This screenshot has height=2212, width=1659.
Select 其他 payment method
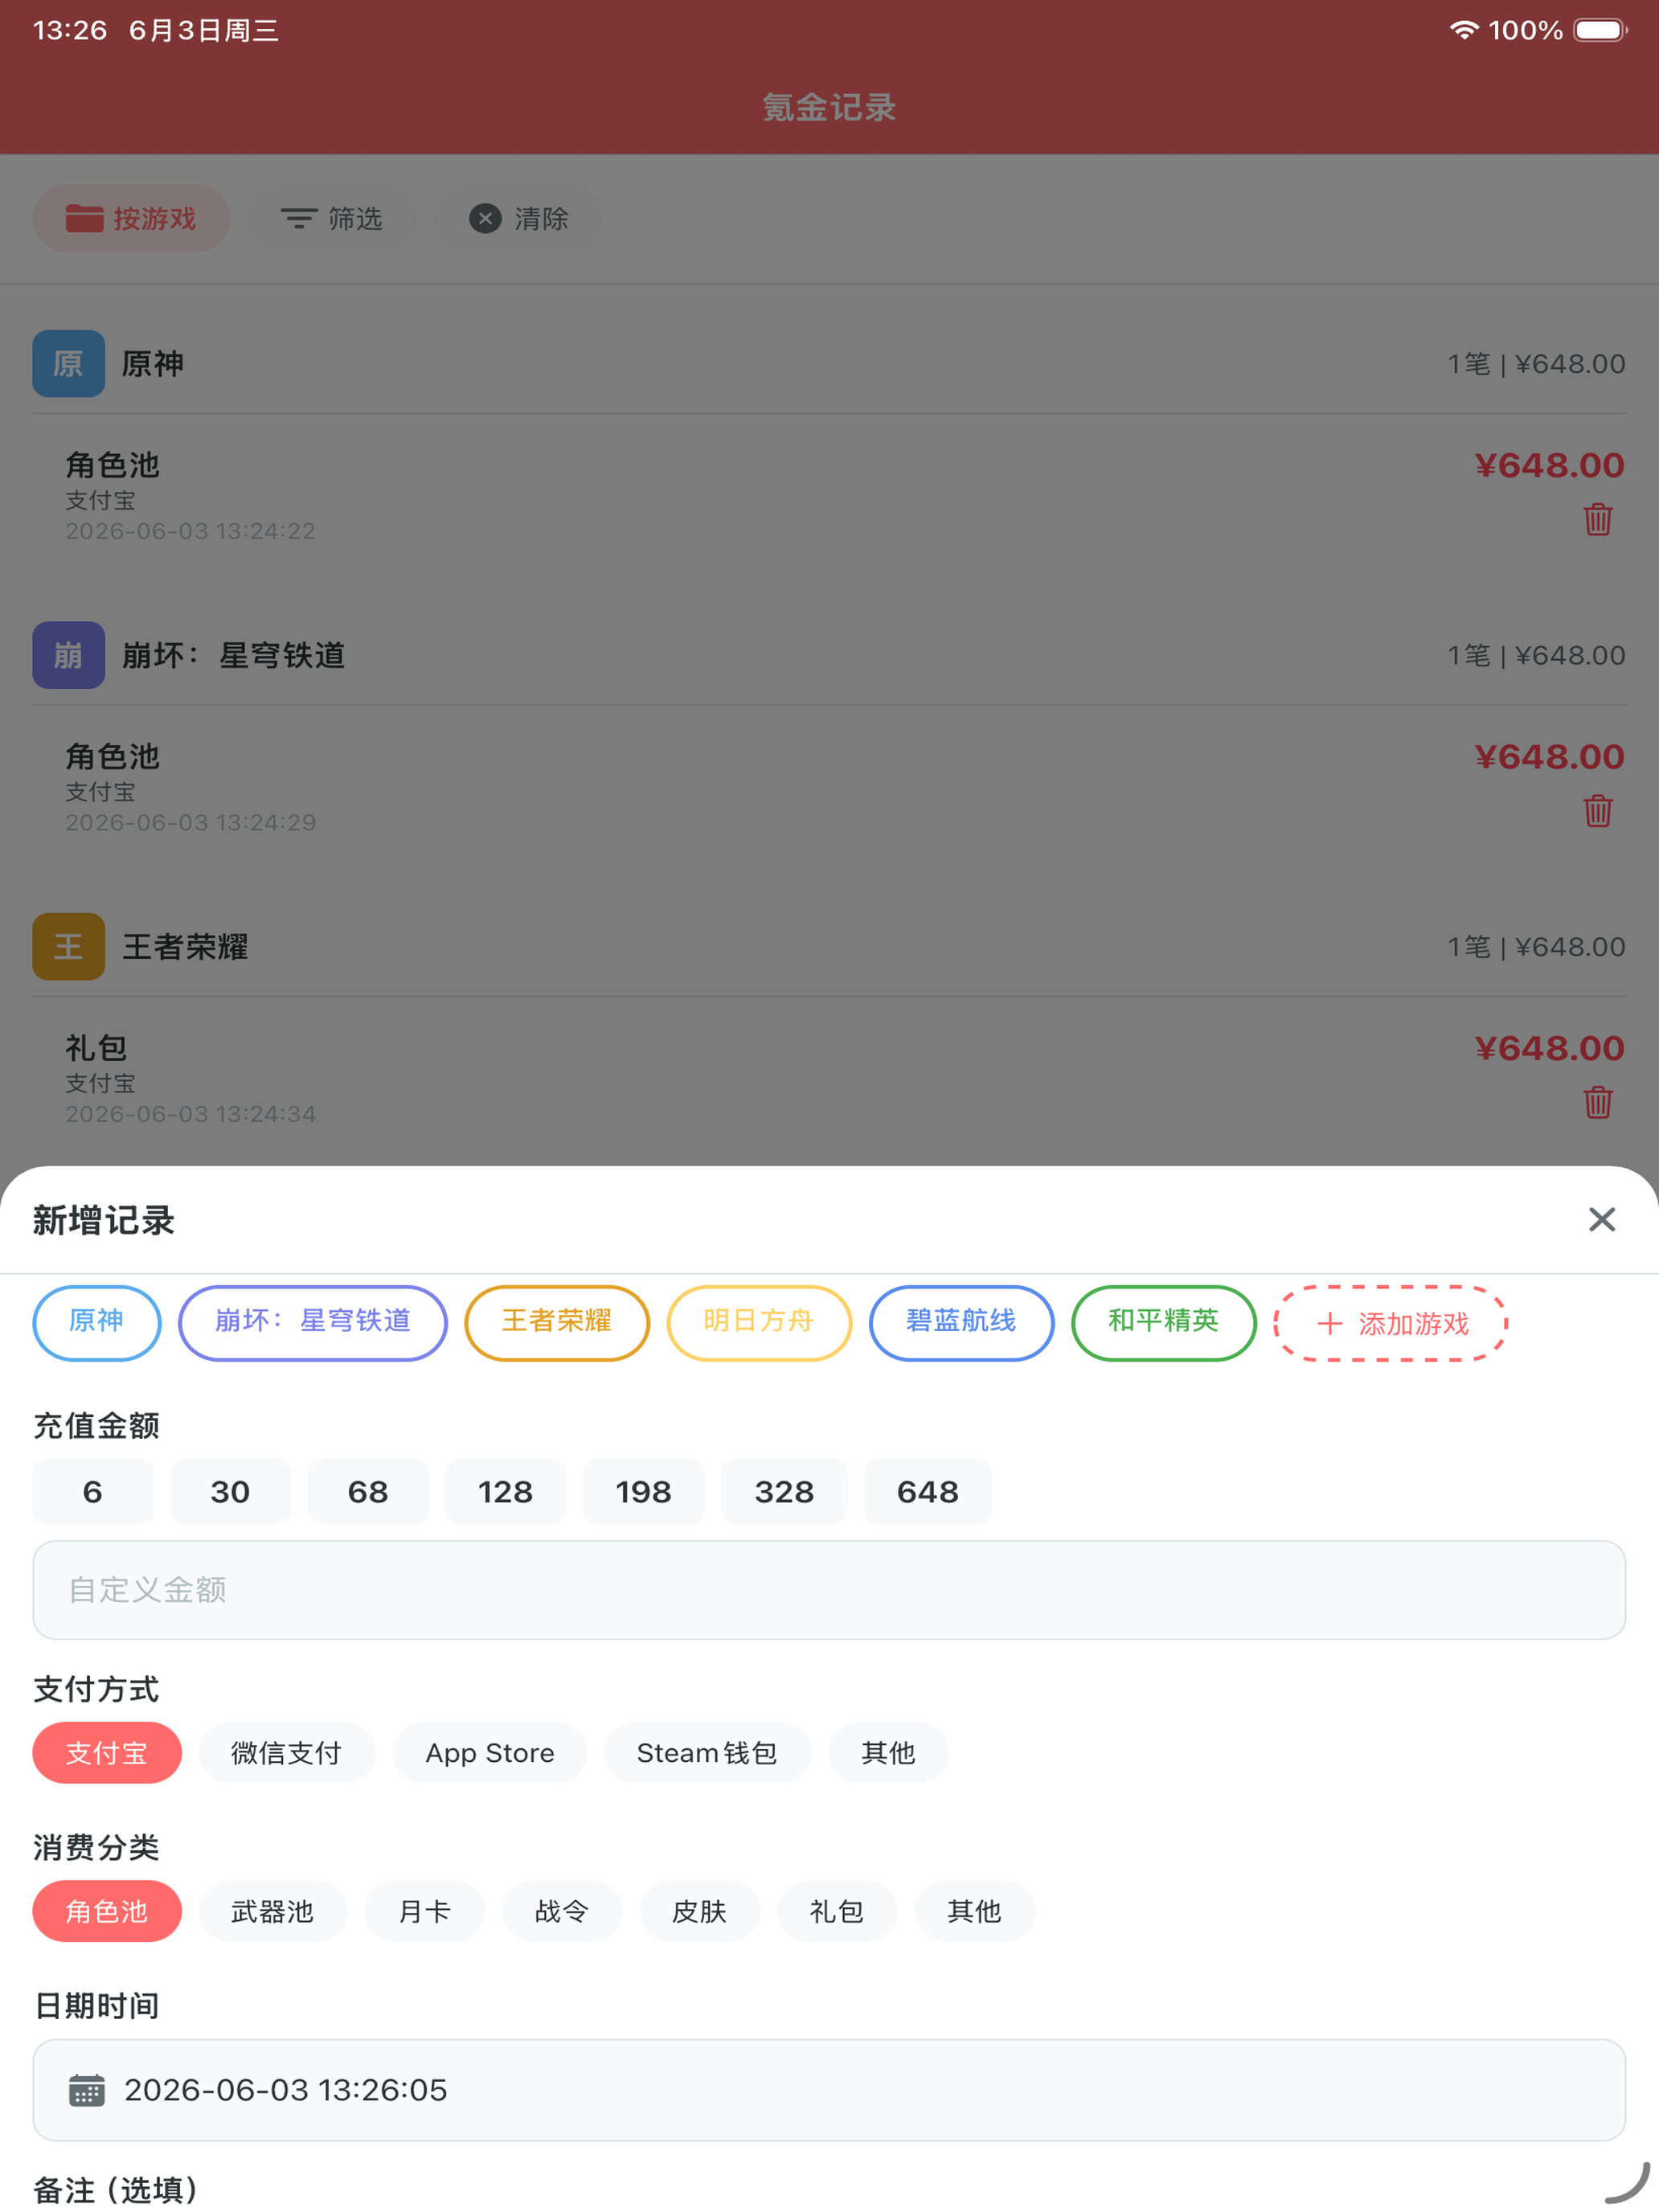tap(889, 1753)
